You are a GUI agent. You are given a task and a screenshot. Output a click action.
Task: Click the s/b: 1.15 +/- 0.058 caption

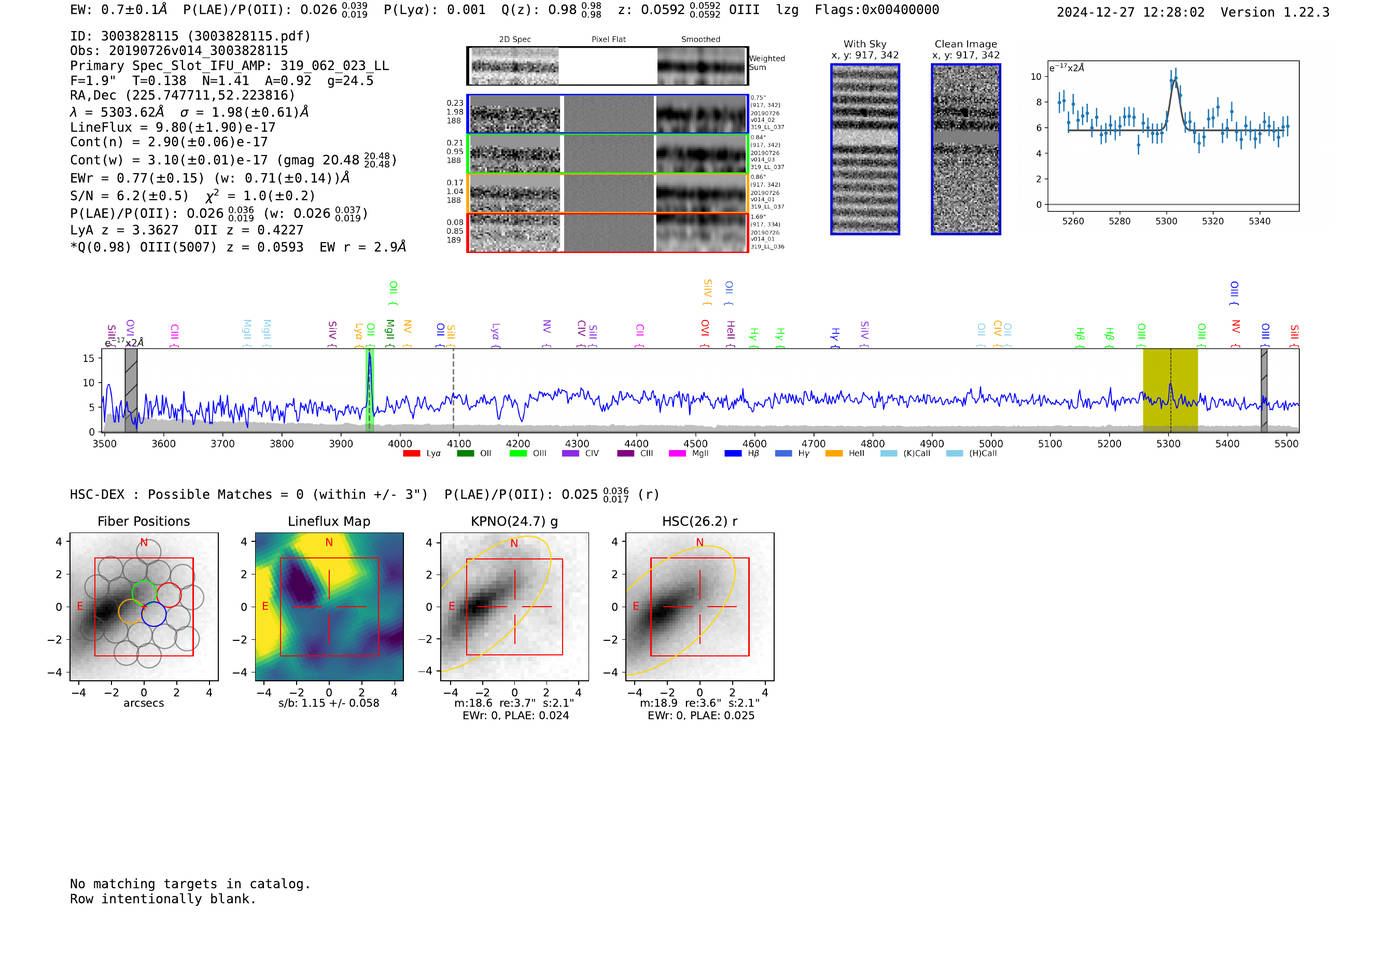[329, 703]
